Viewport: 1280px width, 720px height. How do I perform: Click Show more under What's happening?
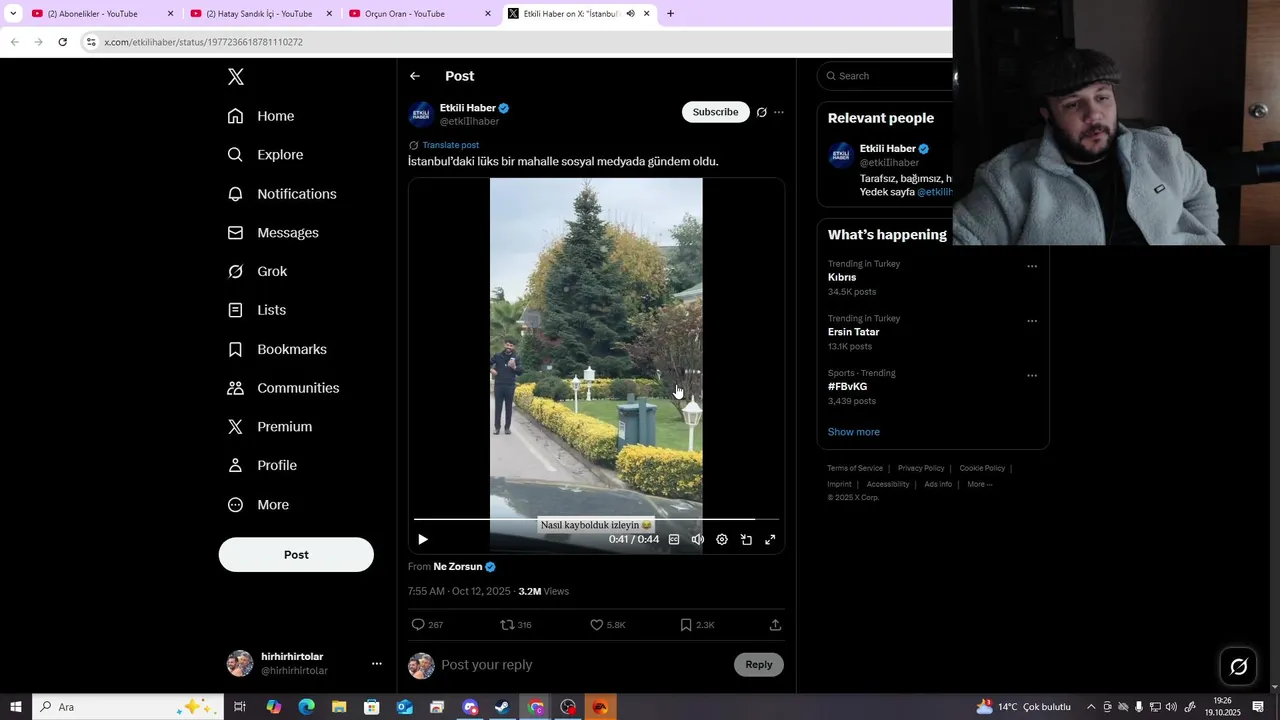point(854,432)
